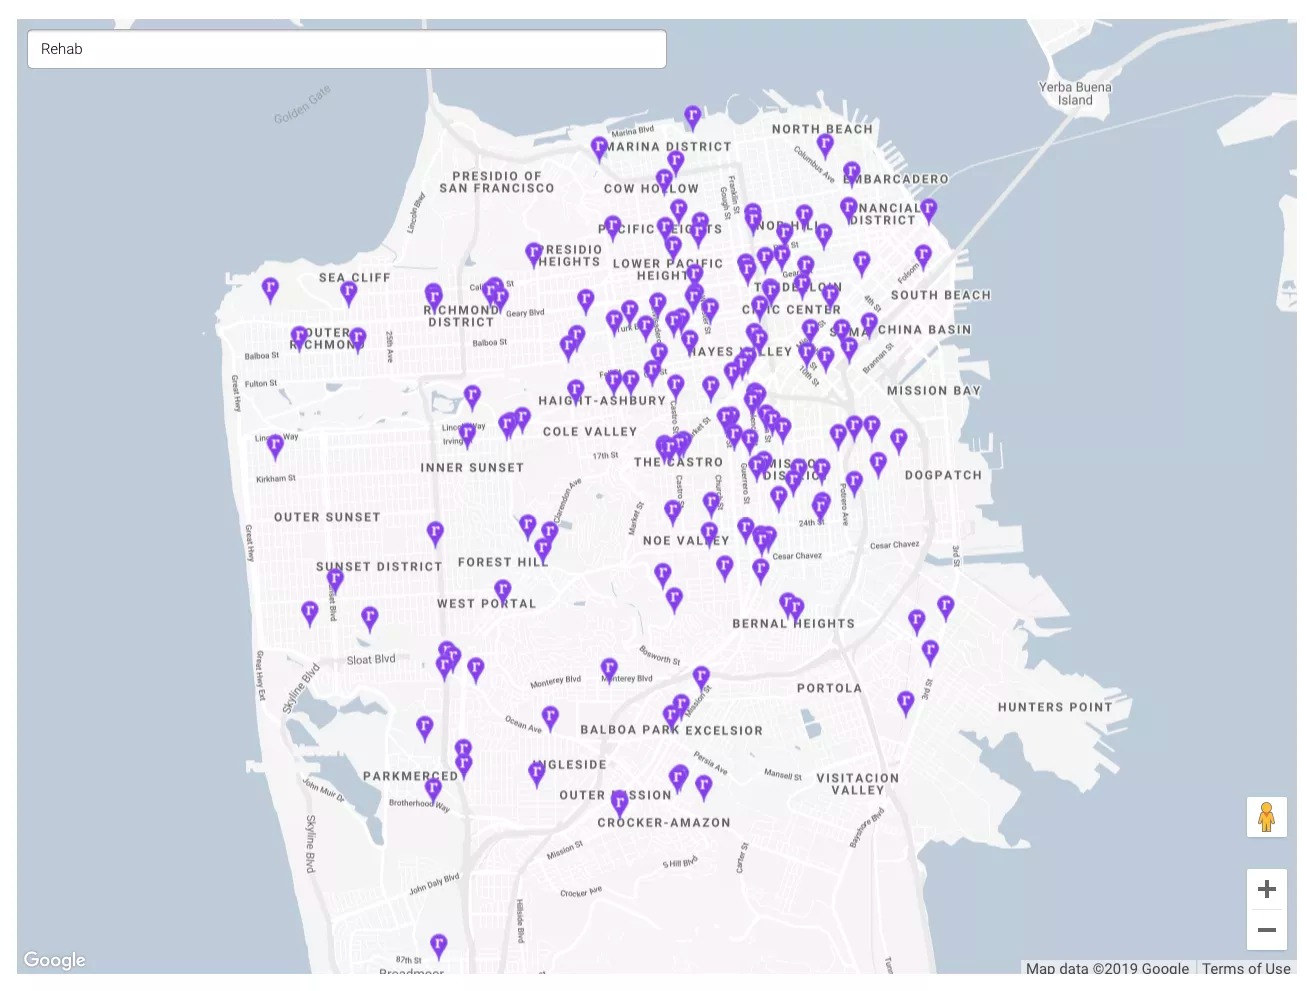Select the marker right of Outer Sunset label
Screen dimensions: 1307x991
point(435,533)
